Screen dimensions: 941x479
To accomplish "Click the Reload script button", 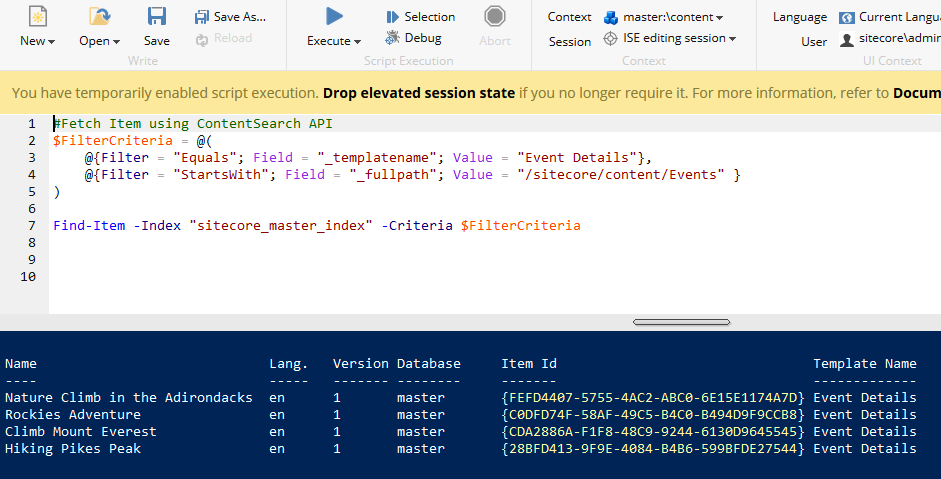I will click(x=223, y=38).
